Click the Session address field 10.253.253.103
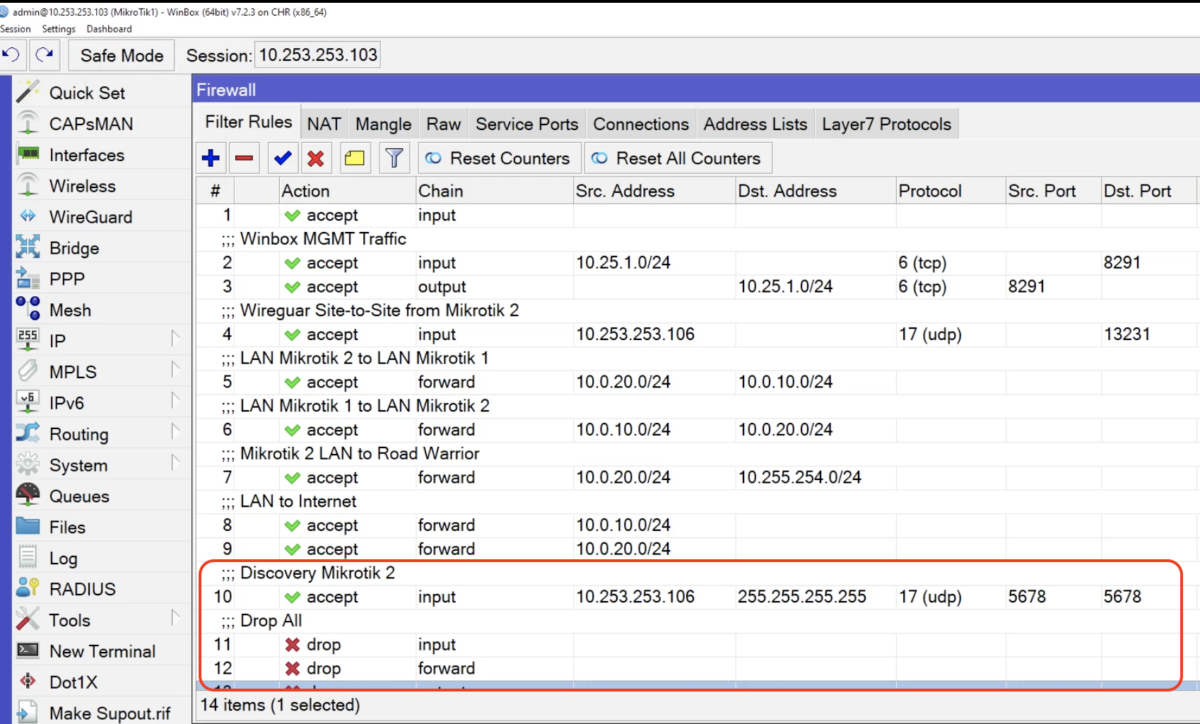This screenshot has height=724, width=1200. click(318, 55)
